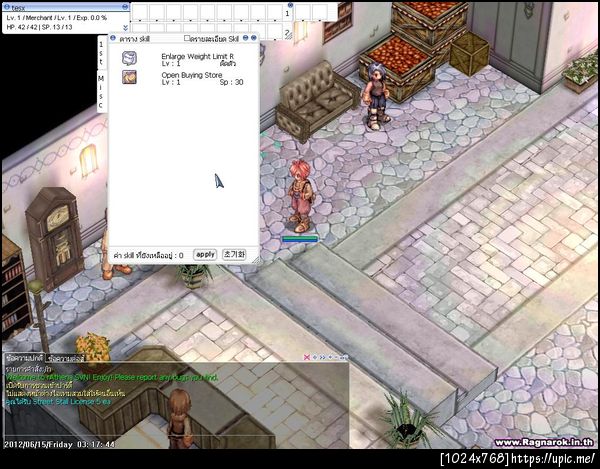Viewport: 600px width, 469px height.
Task: Select the first chat tab on the left
Action: tap(24, 358)
